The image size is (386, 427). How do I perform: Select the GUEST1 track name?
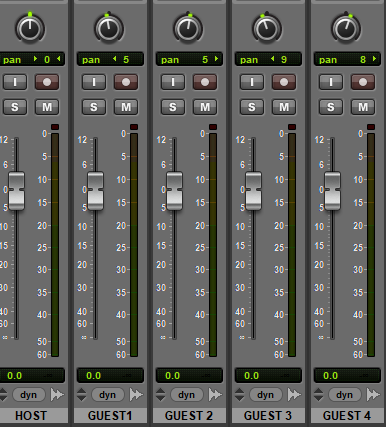110,416
